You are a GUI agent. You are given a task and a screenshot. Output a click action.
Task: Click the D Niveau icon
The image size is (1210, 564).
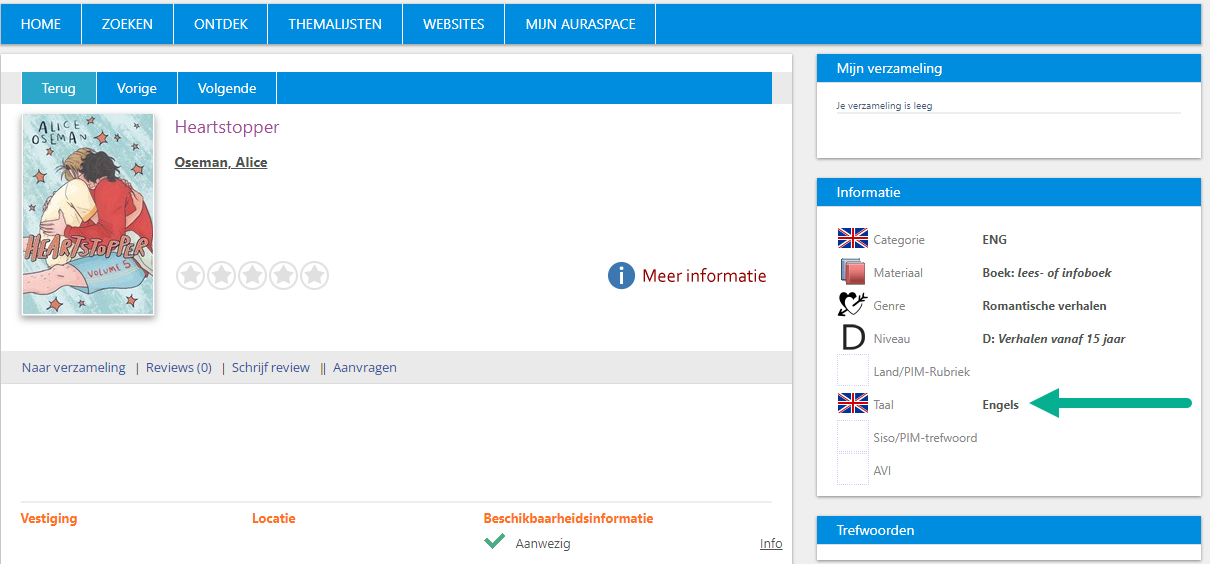pyautogui.click(x=852, y=338)
